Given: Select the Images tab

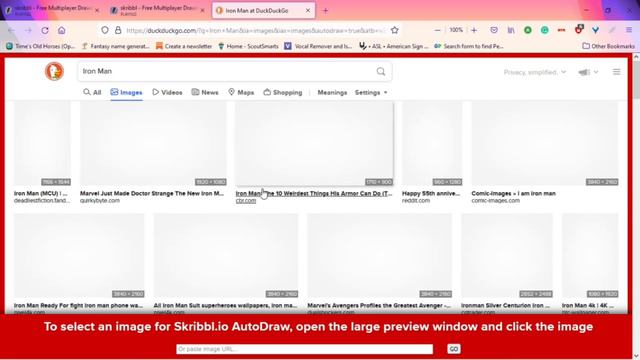Looking at the screenshot, I should 126,93.
